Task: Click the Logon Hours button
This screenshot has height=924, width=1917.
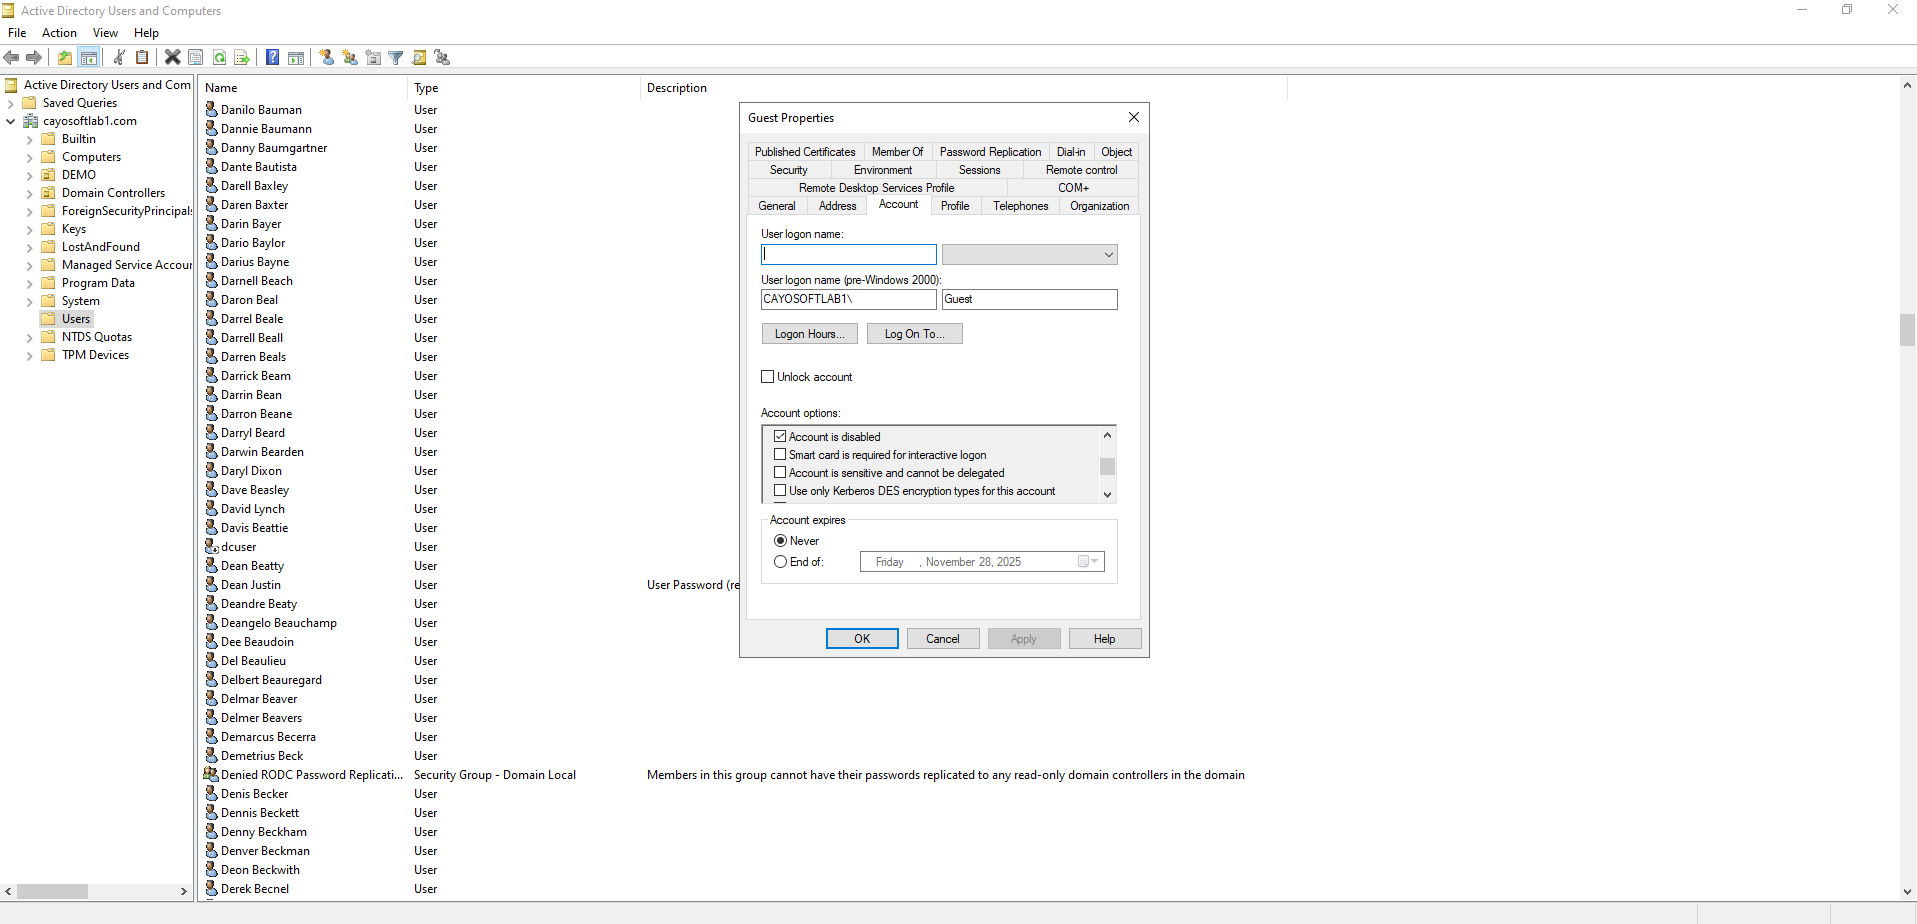Action: click(809, 334)
